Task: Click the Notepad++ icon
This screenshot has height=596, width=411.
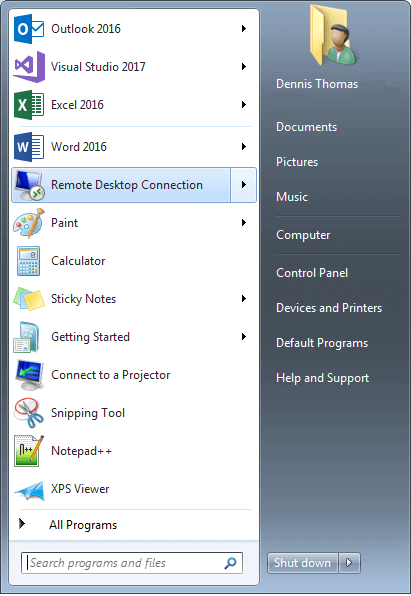Action: [29, 451]
